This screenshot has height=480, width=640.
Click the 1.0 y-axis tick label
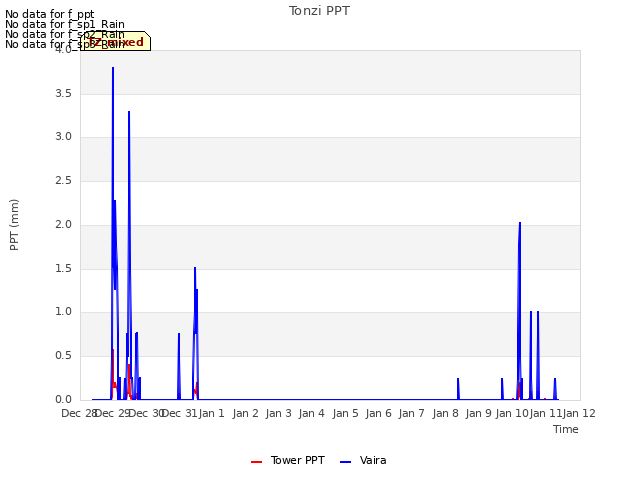63,312
